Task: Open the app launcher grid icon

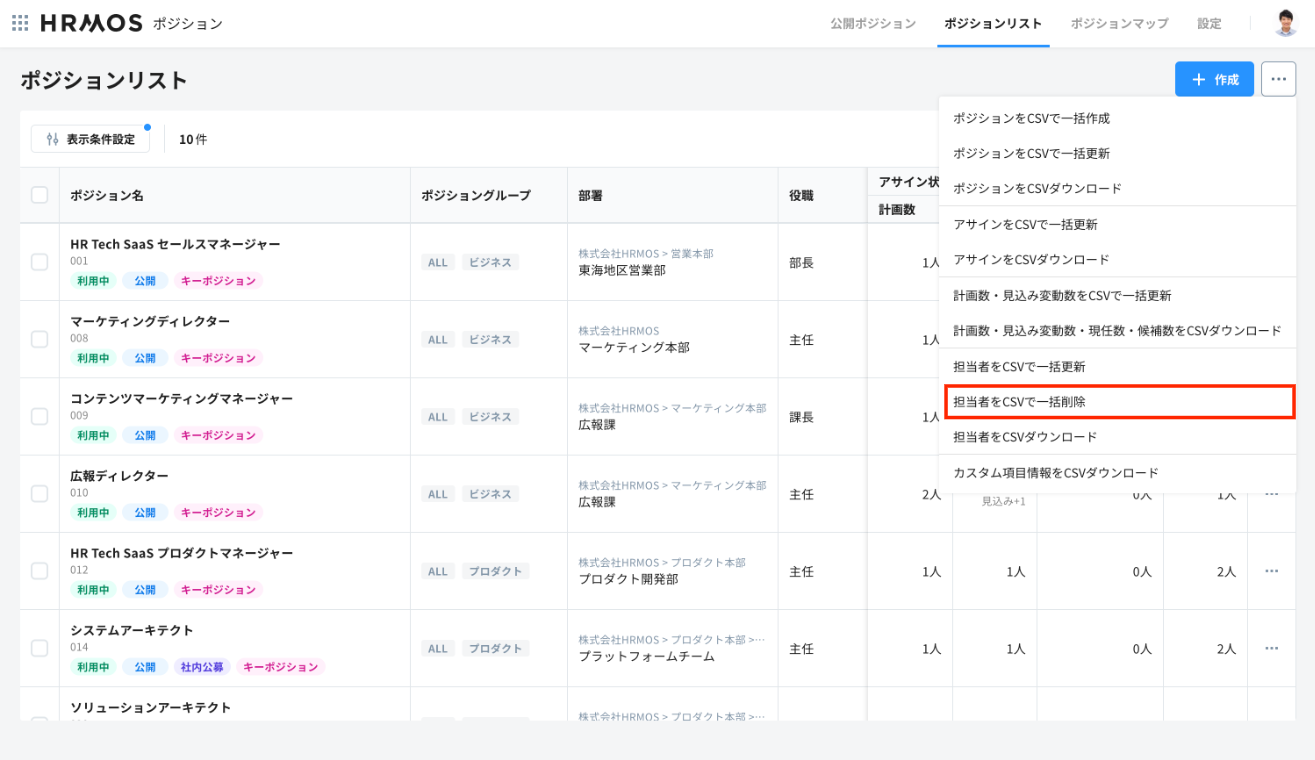Action: 20,23
